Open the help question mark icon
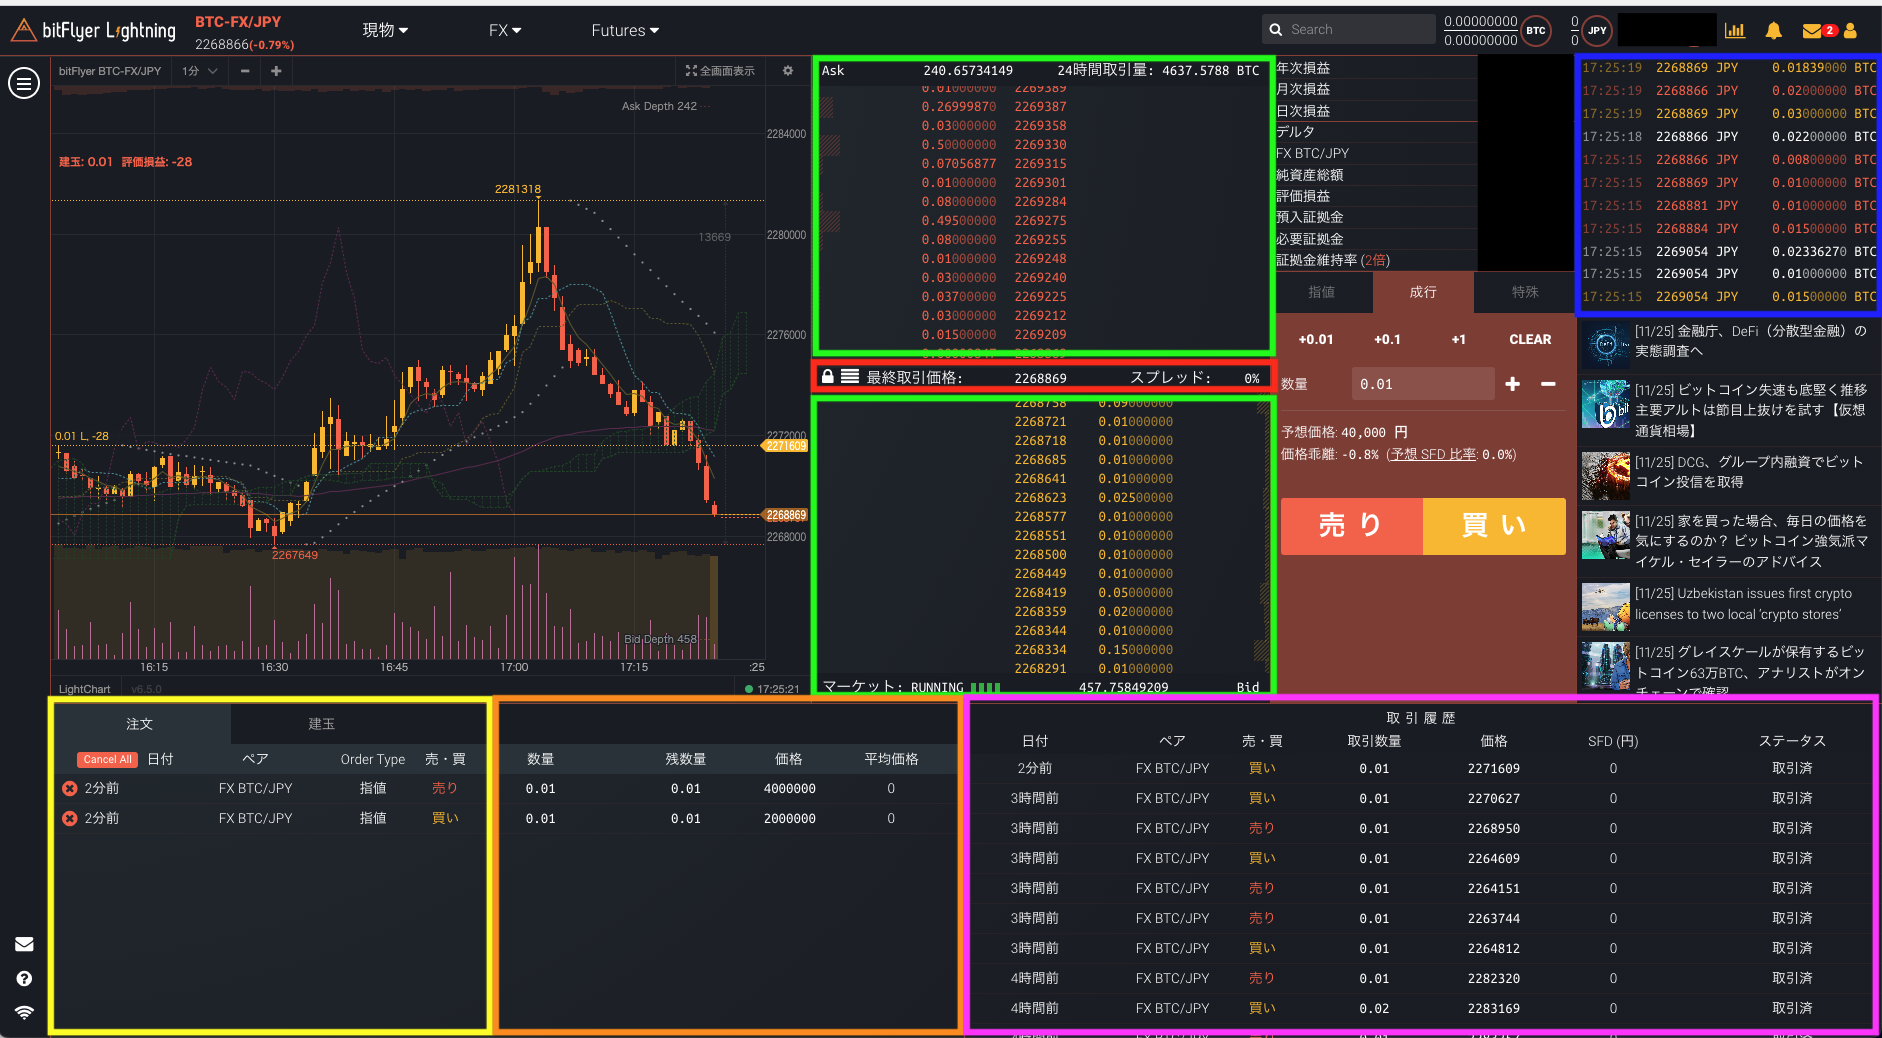The image size is (1882, 1038). coord(24,979)
